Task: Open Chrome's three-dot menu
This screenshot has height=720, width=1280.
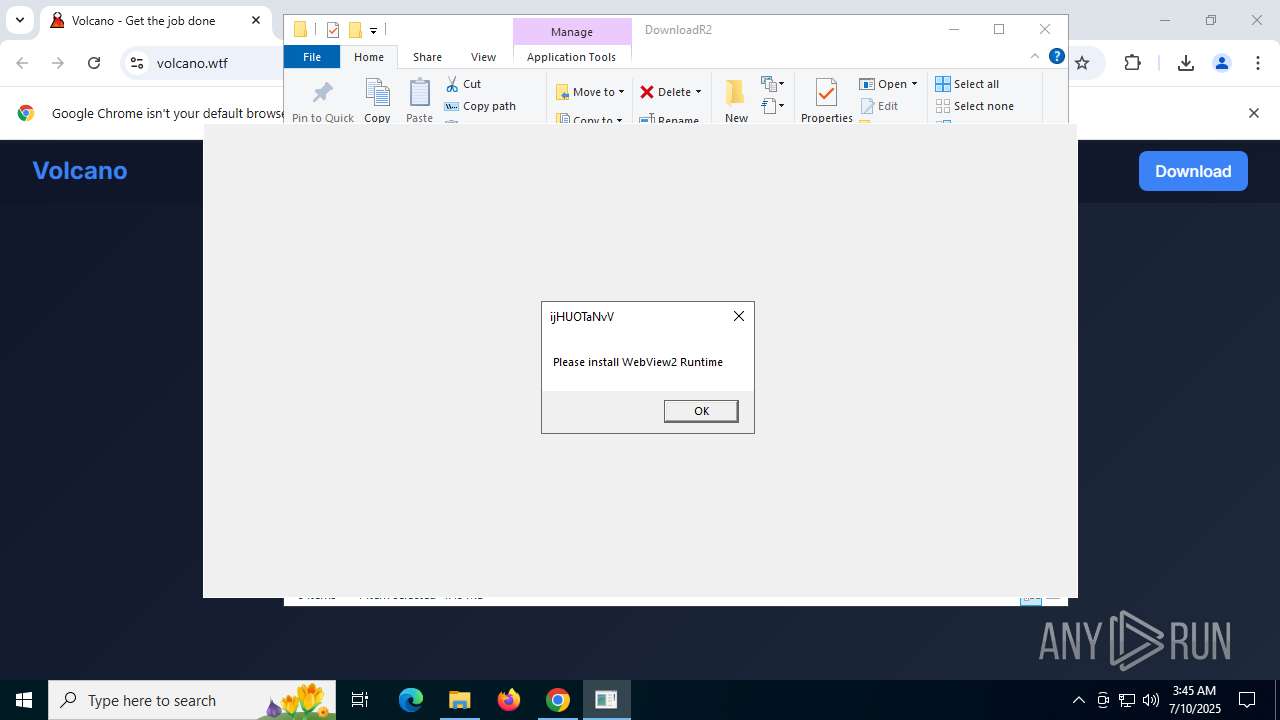Action: 1257,63
